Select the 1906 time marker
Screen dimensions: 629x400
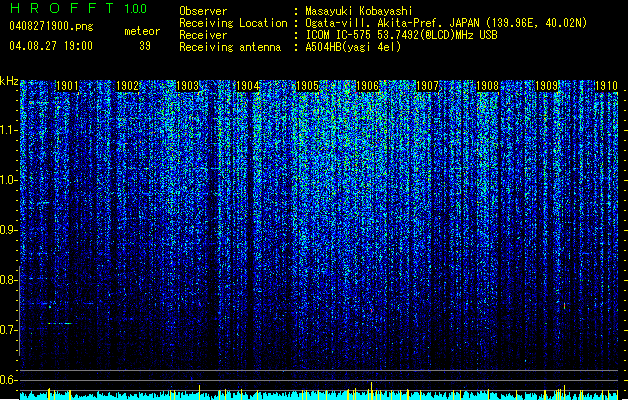pyautogui.click(x=367, y=86)
